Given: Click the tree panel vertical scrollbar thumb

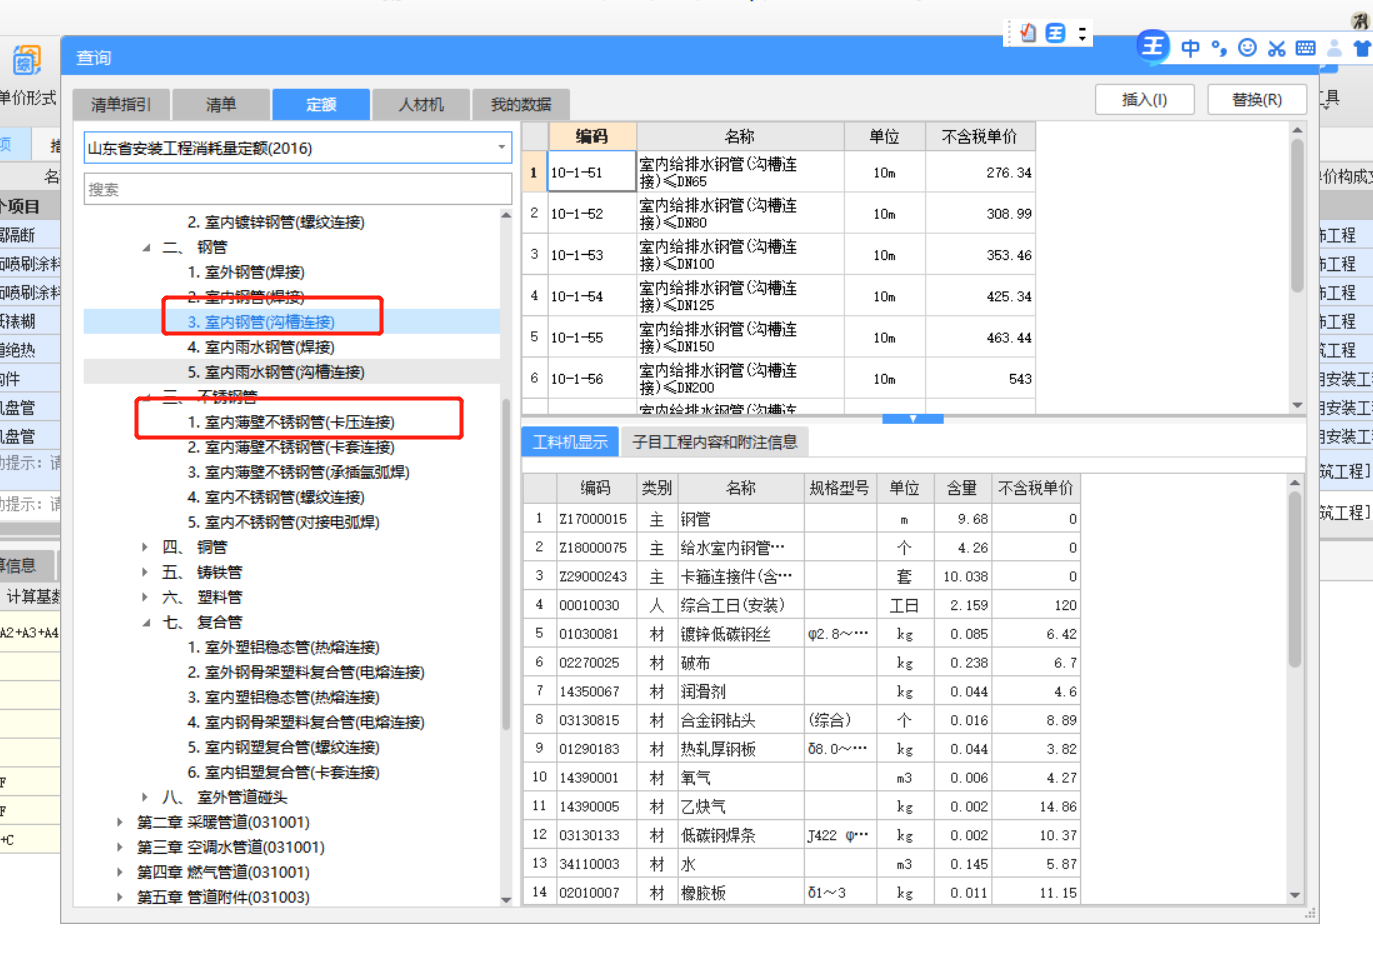Looking at the screenshot, I should point(506,565).
